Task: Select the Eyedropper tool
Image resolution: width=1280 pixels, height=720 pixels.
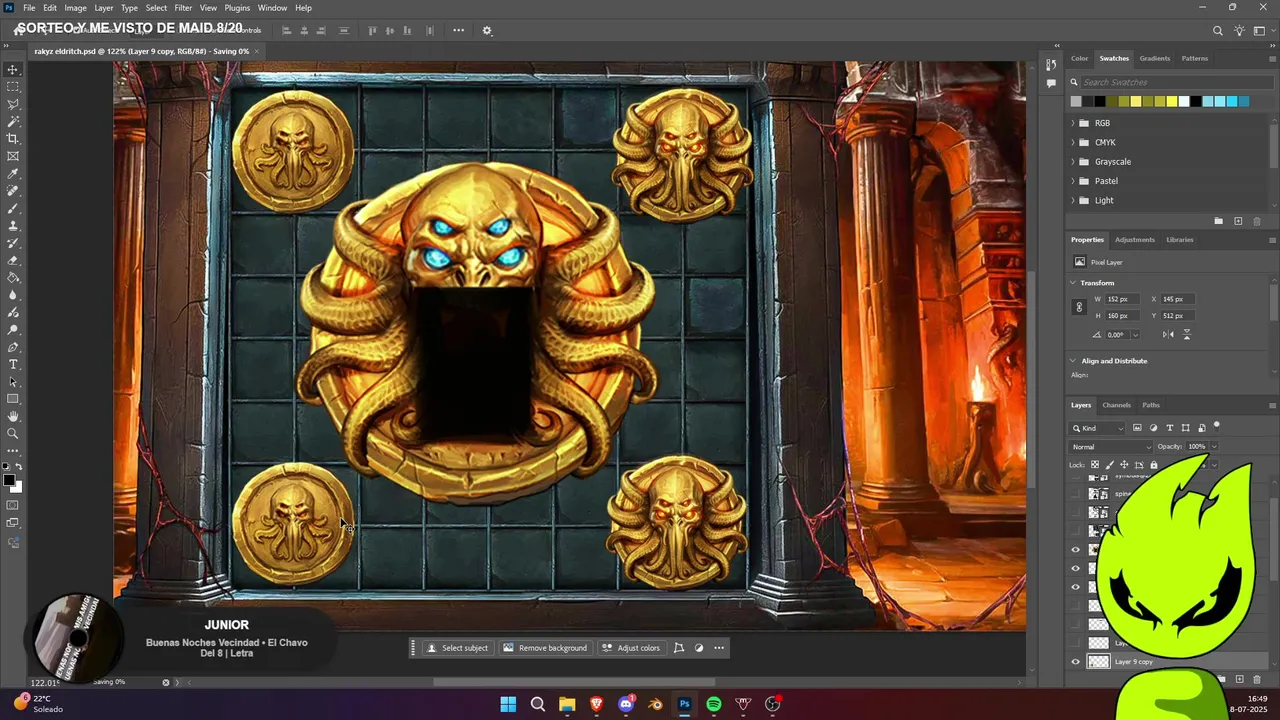Action: (x=13, y=173)
